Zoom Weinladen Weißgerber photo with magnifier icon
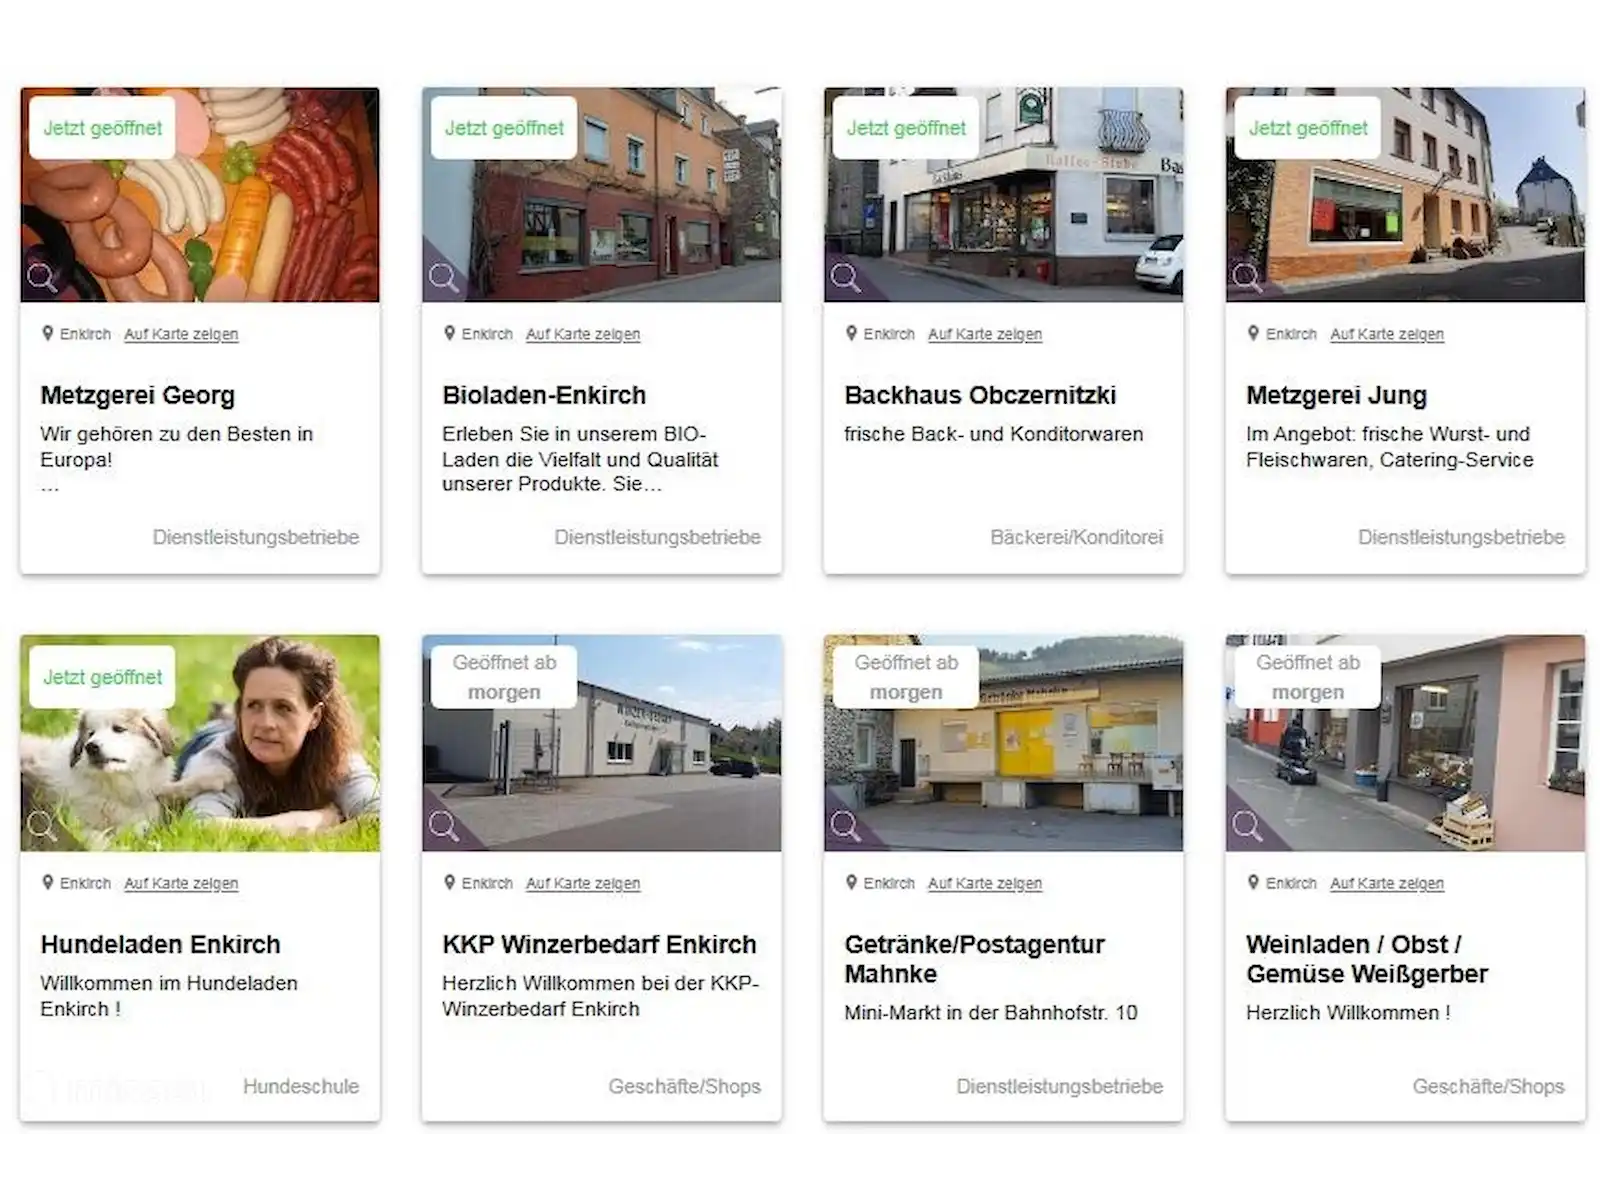Image resolution: width=1600 pixels, height=1200 pixels. (1248, 826)
